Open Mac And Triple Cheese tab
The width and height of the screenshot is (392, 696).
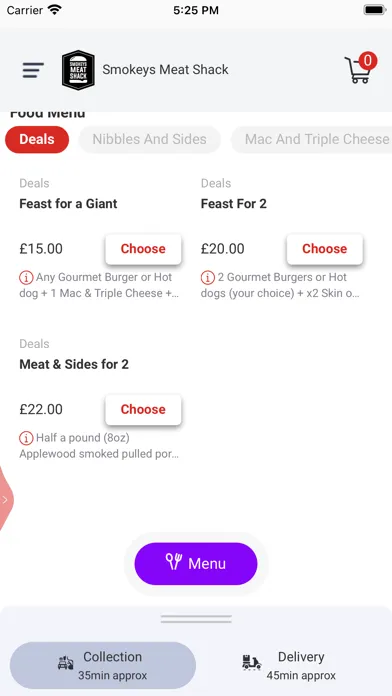(x=312, y=139)
